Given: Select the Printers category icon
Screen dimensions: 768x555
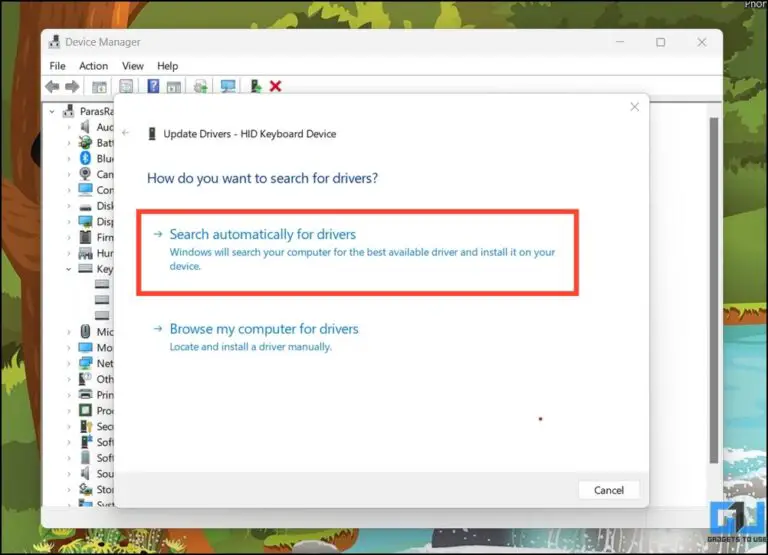Looking at the screenshot, I should point(85,394).
